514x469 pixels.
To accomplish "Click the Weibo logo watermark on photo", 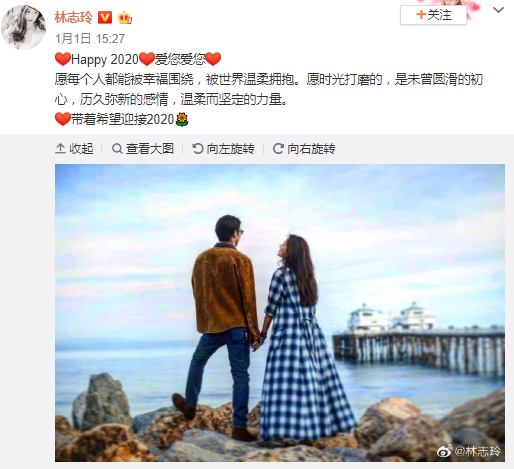I will pyautogui.click(x=445, y=451).
